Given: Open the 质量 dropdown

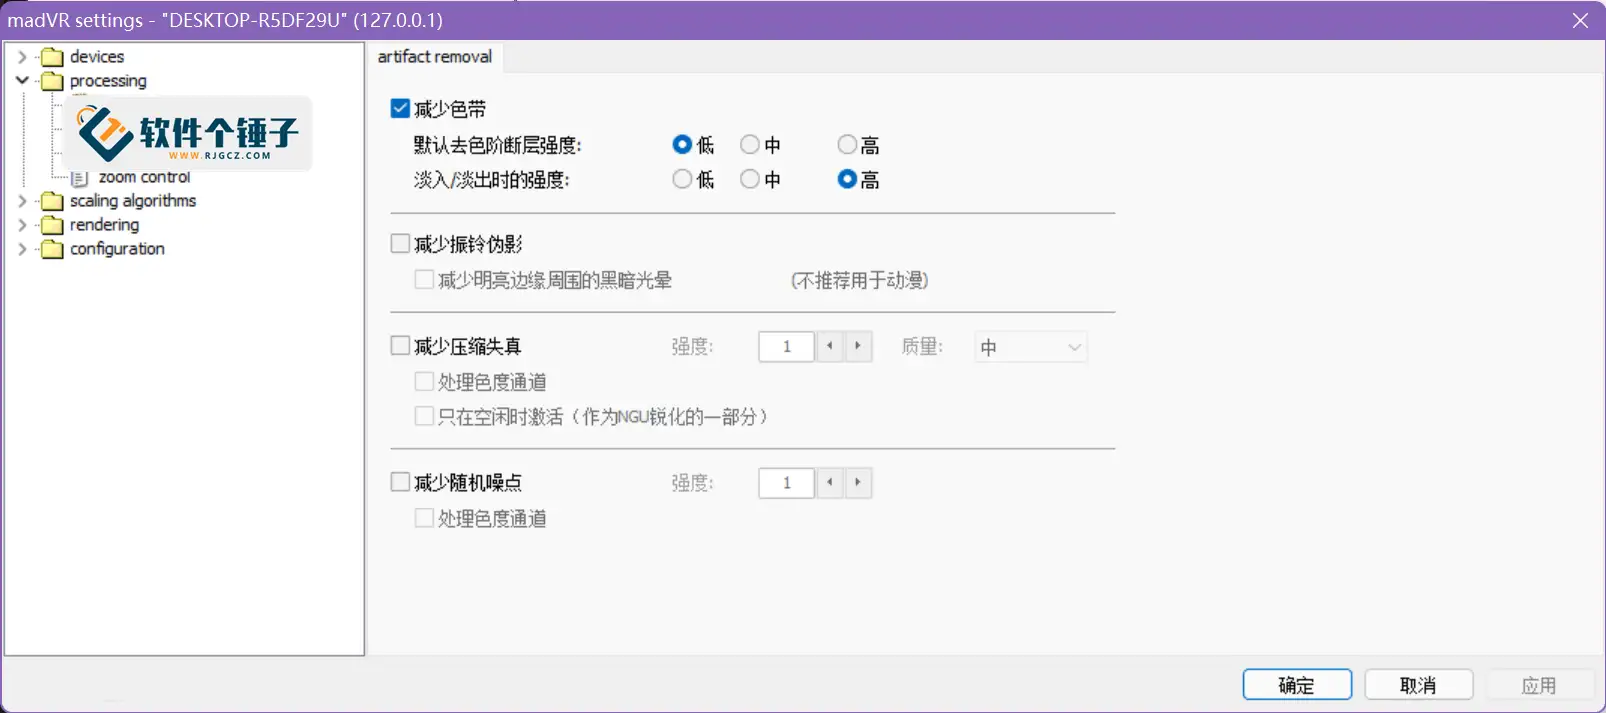Looking at the screenshot, I should pos(1031,347).
